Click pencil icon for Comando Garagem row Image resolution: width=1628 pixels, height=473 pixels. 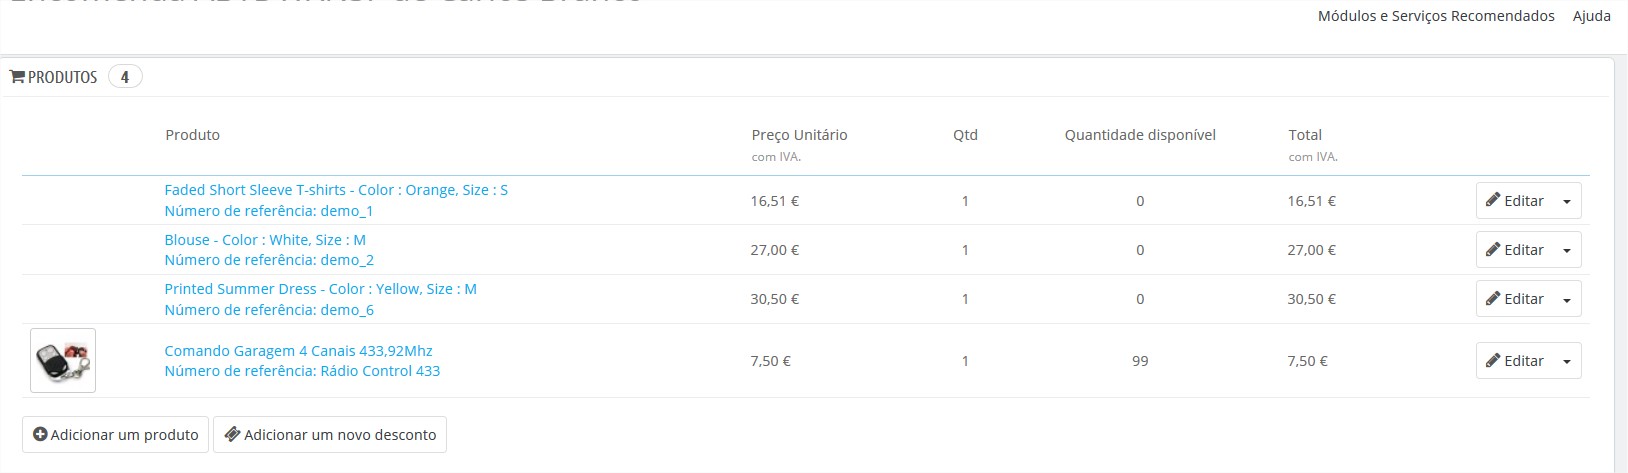pos(1493,360)
